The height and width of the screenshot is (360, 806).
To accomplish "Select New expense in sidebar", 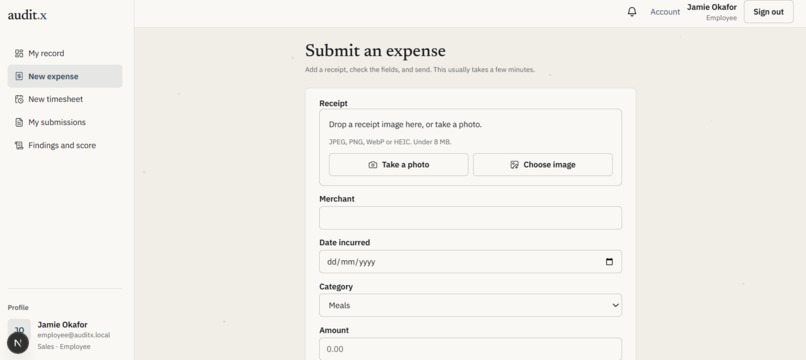I will pos(65,76).
